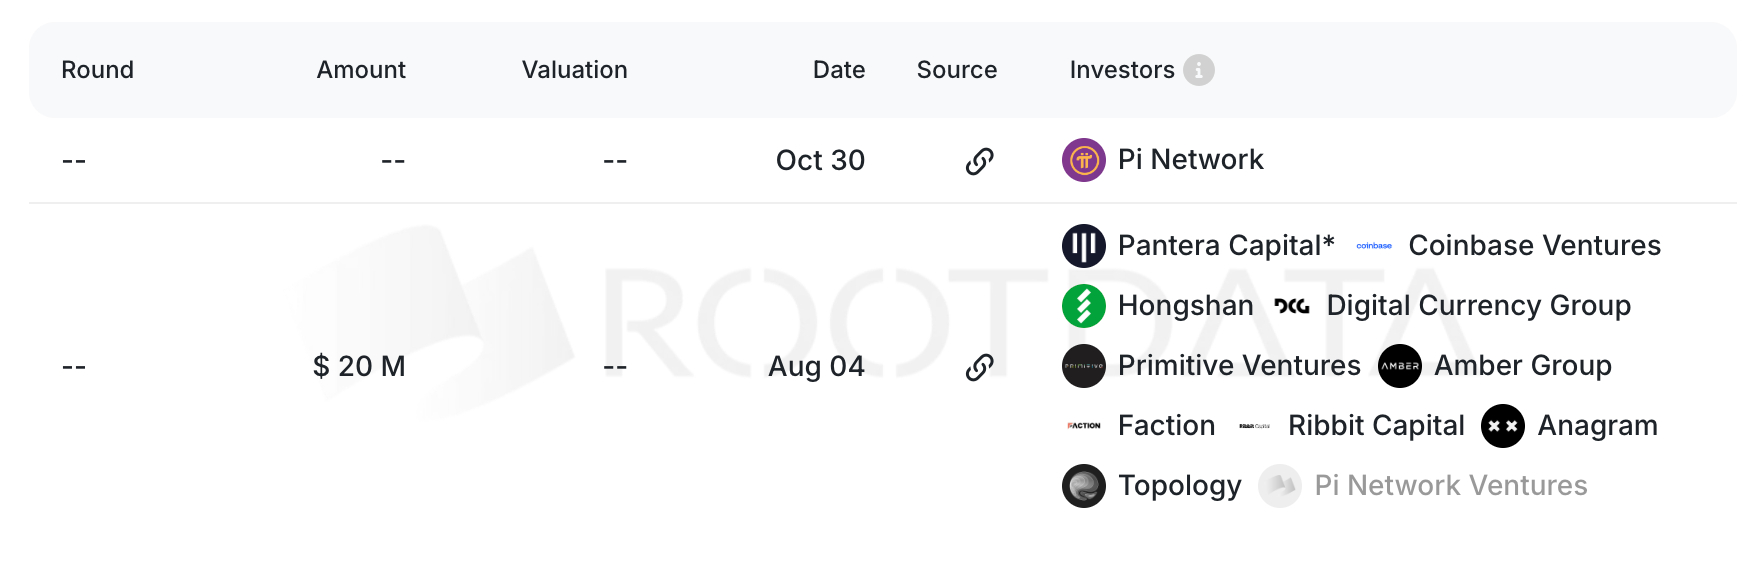Click the Hongshan green logo
The height and width of the screenshot is (562, 1760).
click(1083, 306)
